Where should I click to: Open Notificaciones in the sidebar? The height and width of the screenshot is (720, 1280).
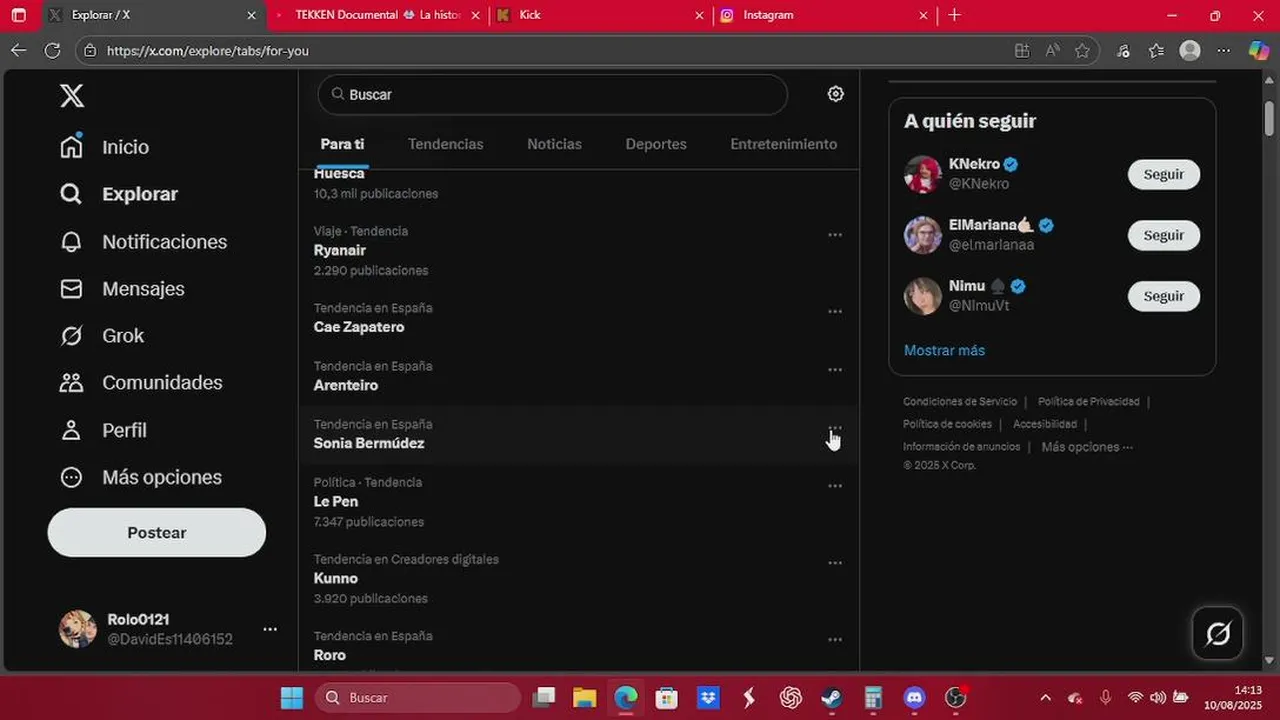click(x=143, y=242)
